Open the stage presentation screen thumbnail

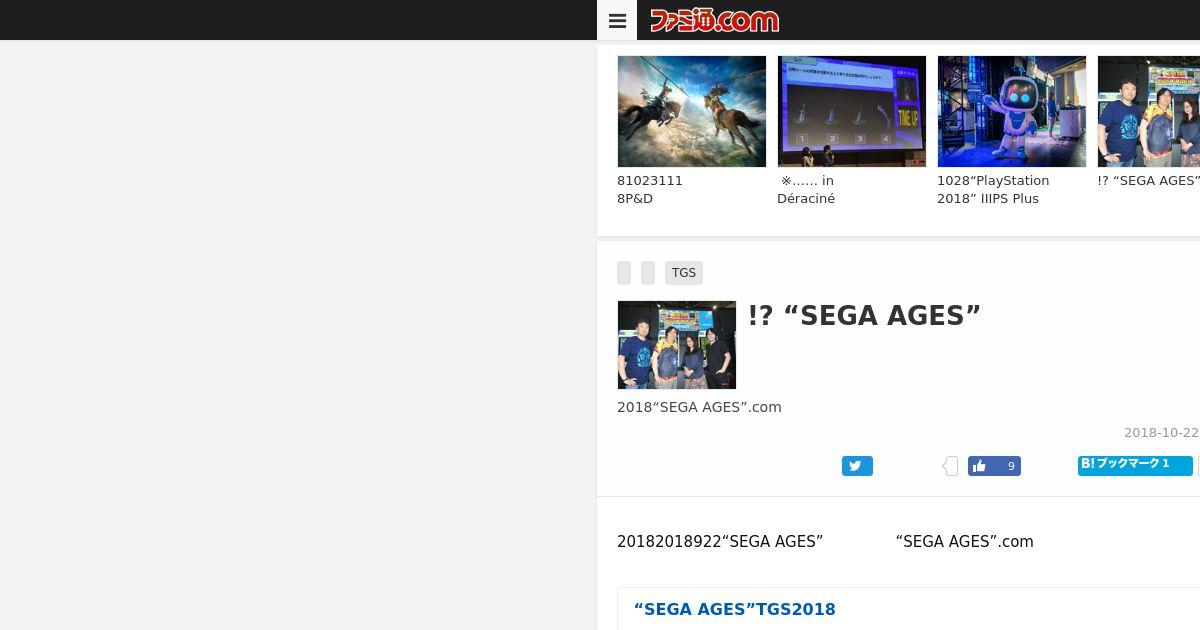(x=852, y=111)
